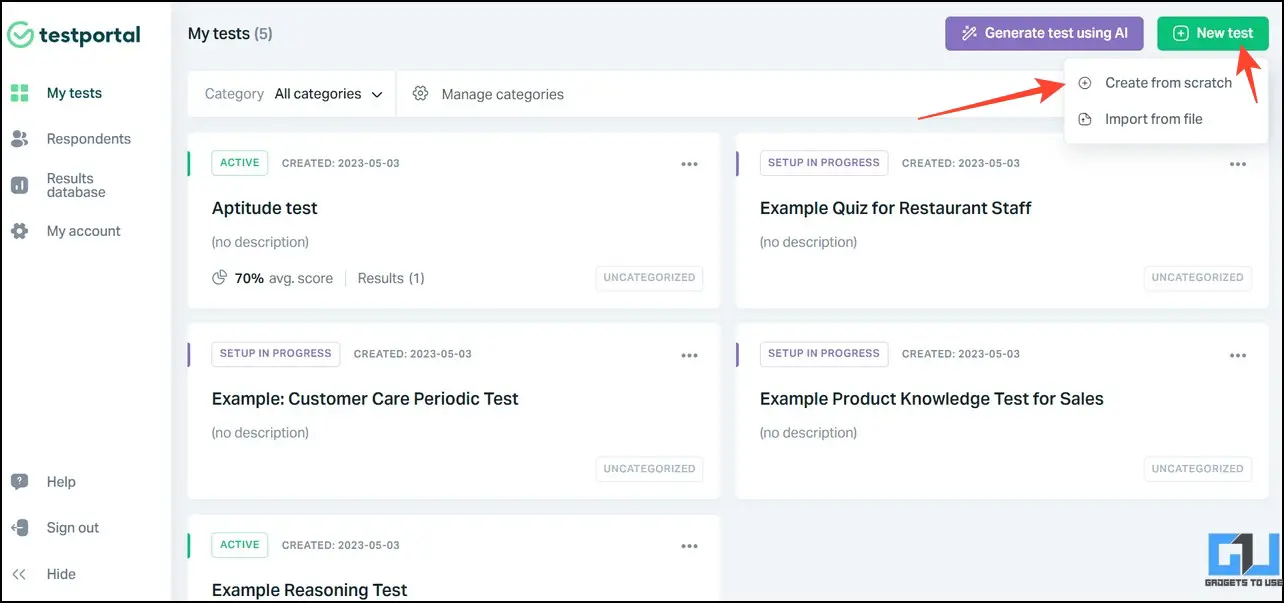Screen dimensions: 1284x603
Task: Open Results database in sidebar
Action: tap(76, 185)
